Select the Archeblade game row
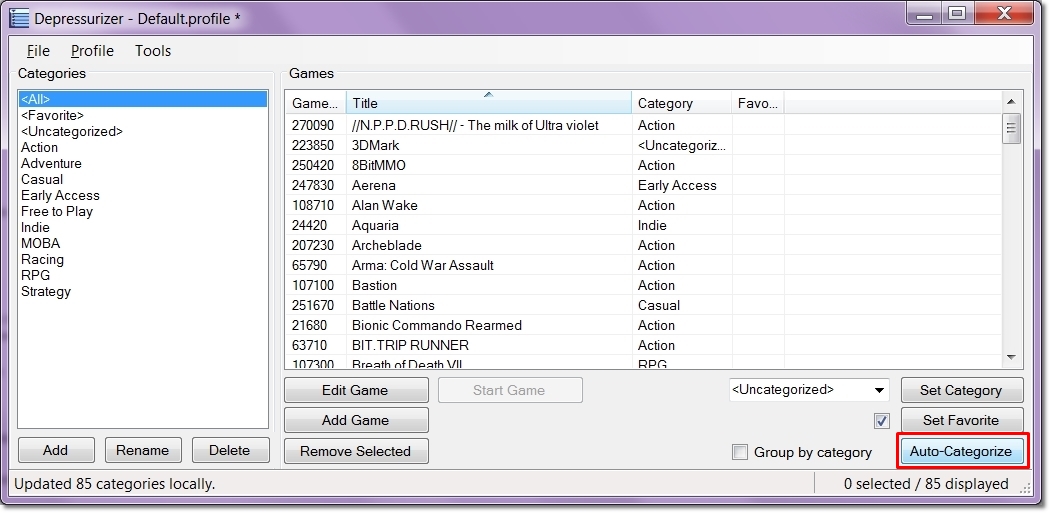 [643, 245]
